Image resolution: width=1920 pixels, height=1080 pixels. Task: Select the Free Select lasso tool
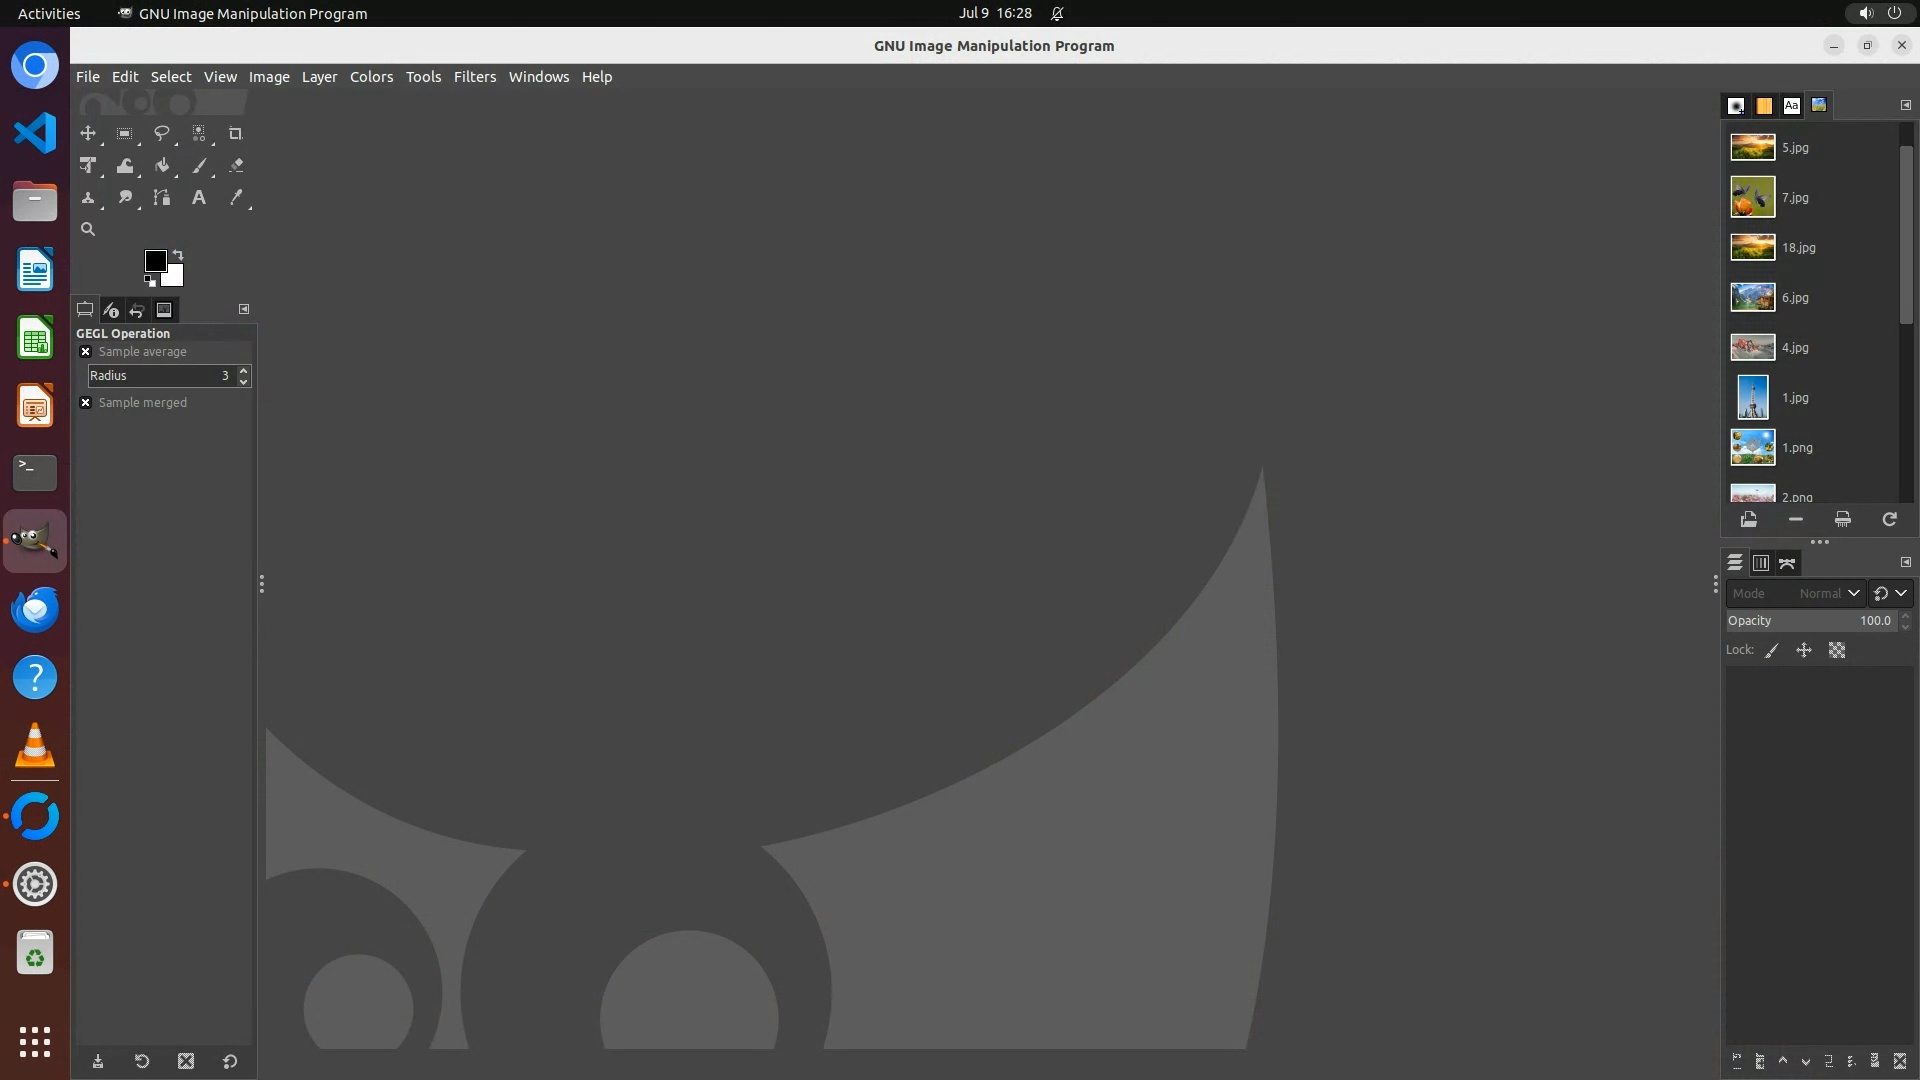click(161, 133)
